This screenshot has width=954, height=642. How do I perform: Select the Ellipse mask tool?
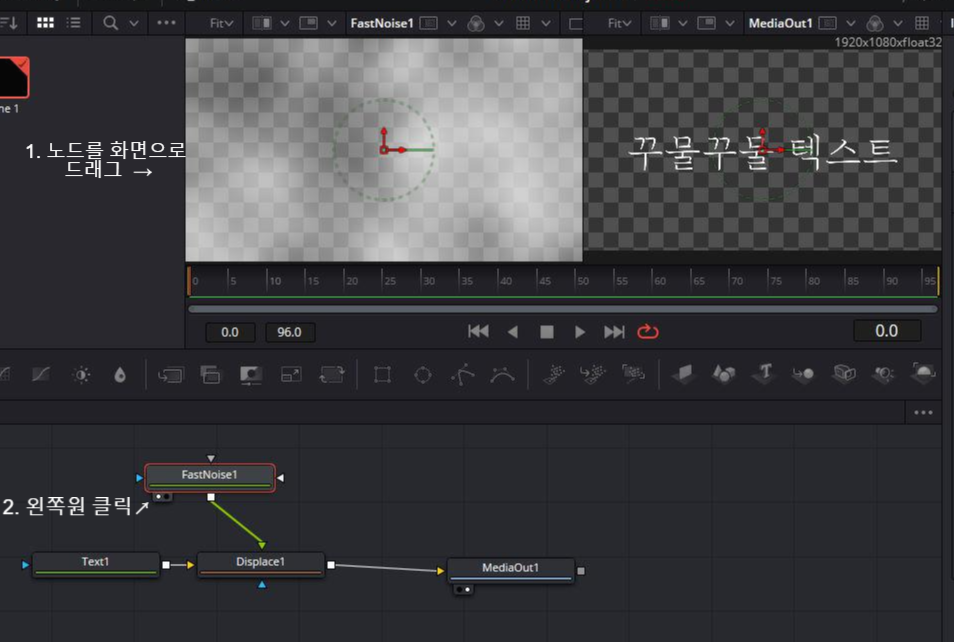pyautogui.click(x=423, y=375)
